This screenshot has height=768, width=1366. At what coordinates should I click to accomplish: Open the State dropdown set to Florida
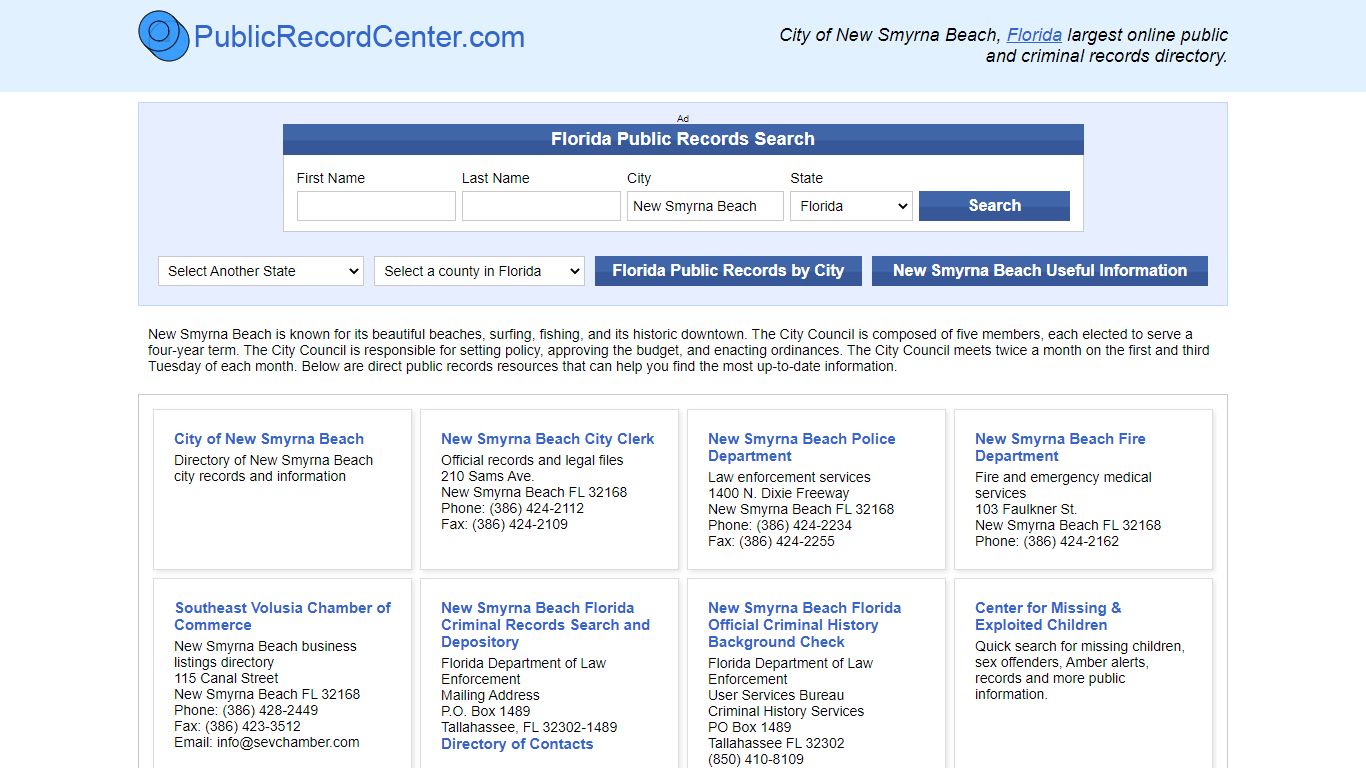(852, 206)
